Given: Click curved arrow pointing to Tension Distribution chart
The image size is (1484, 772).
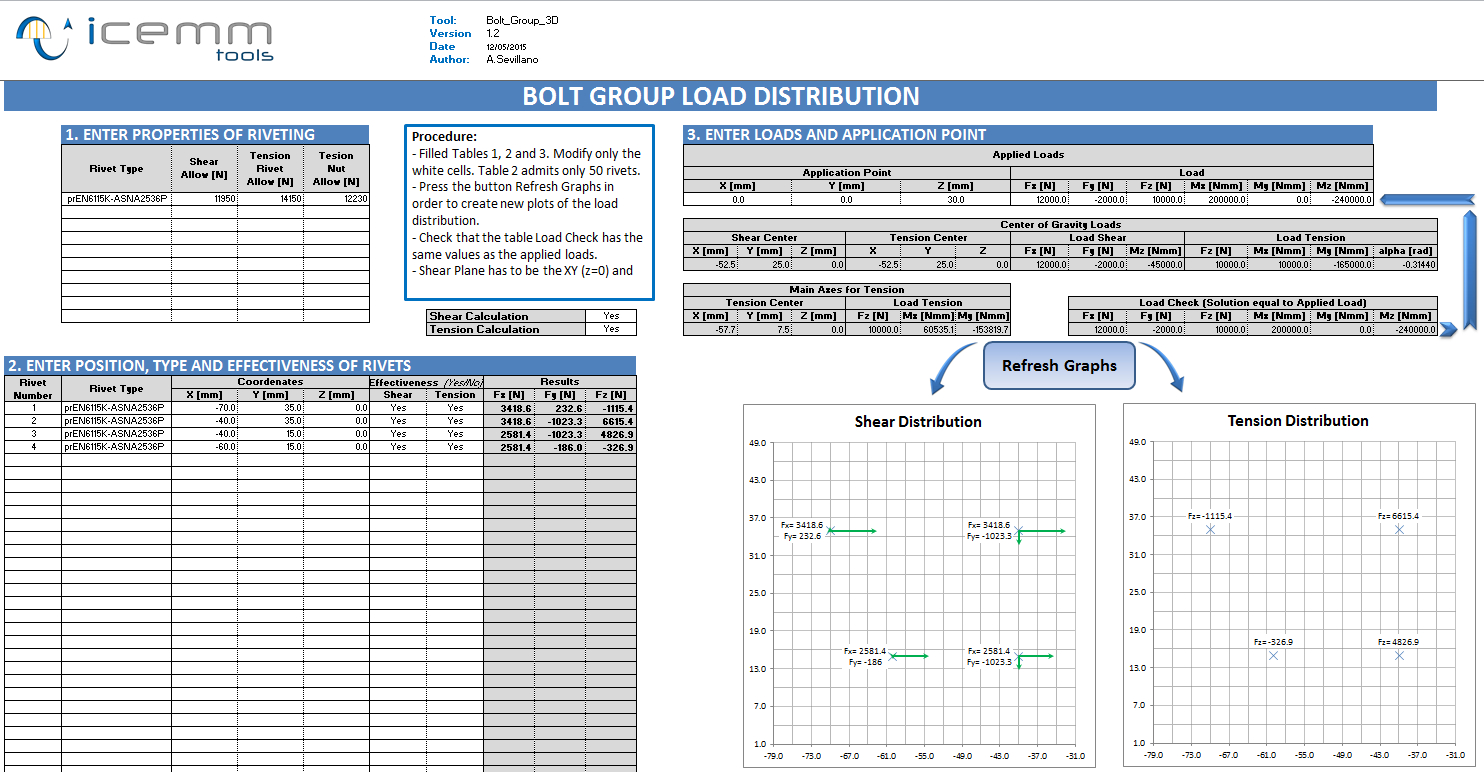Looking at the screenshot, I should coord(1164,368).
